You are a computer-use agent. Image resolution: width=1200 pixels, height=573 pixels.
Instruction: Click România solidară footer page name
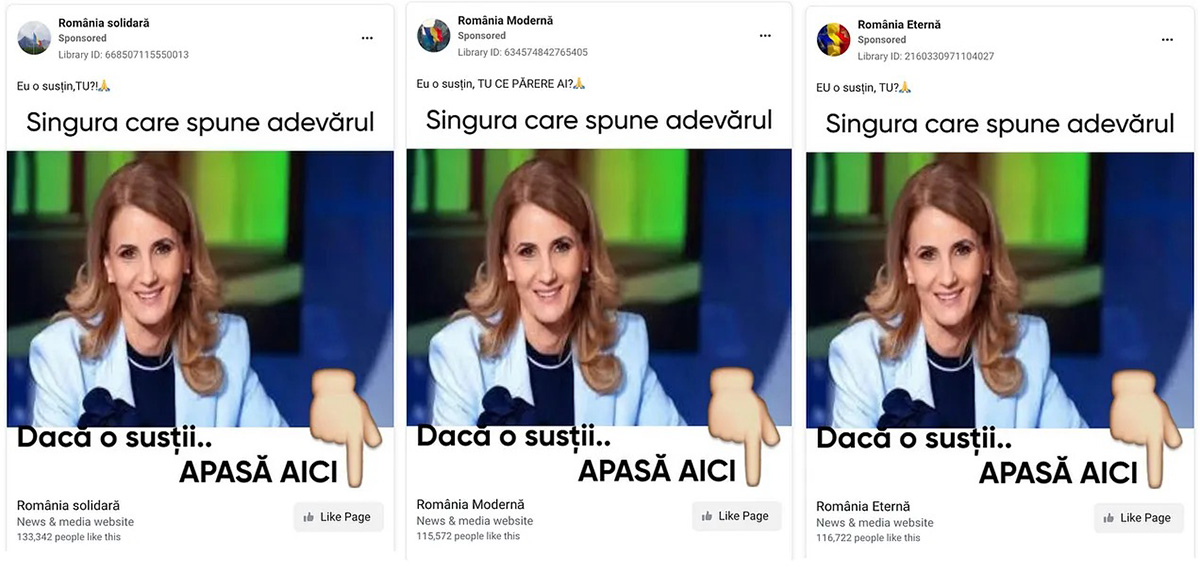[68, 506]
